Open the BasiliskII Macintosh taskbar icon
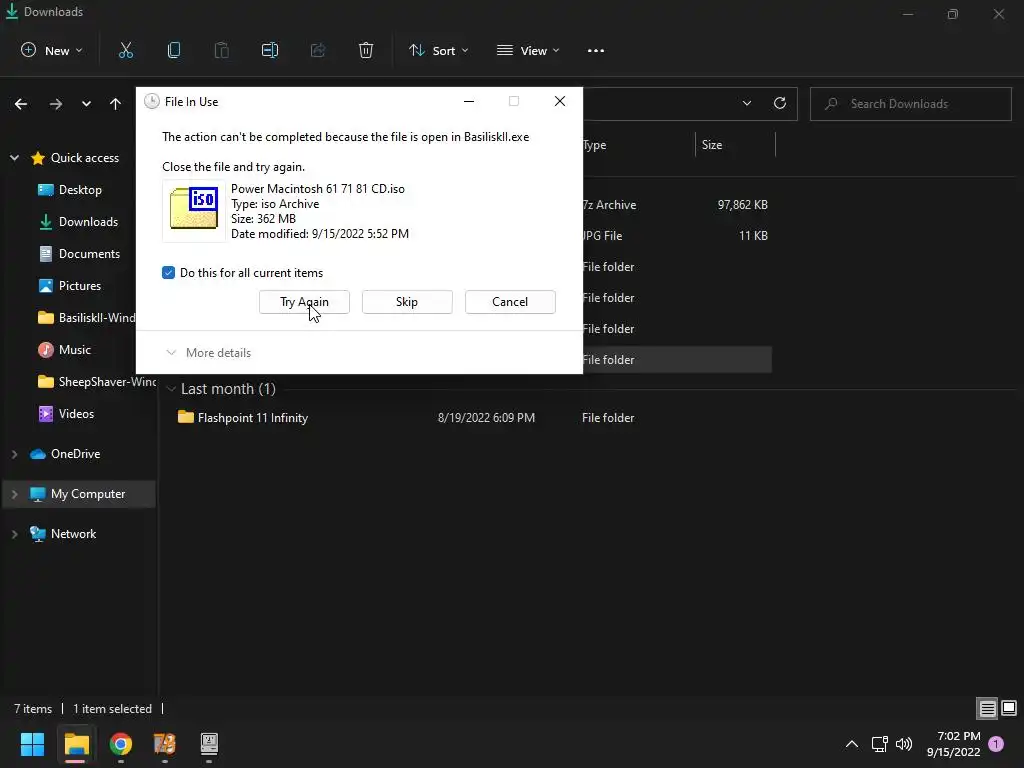The height and width of the screenshot is (768, 1024). 209,744
